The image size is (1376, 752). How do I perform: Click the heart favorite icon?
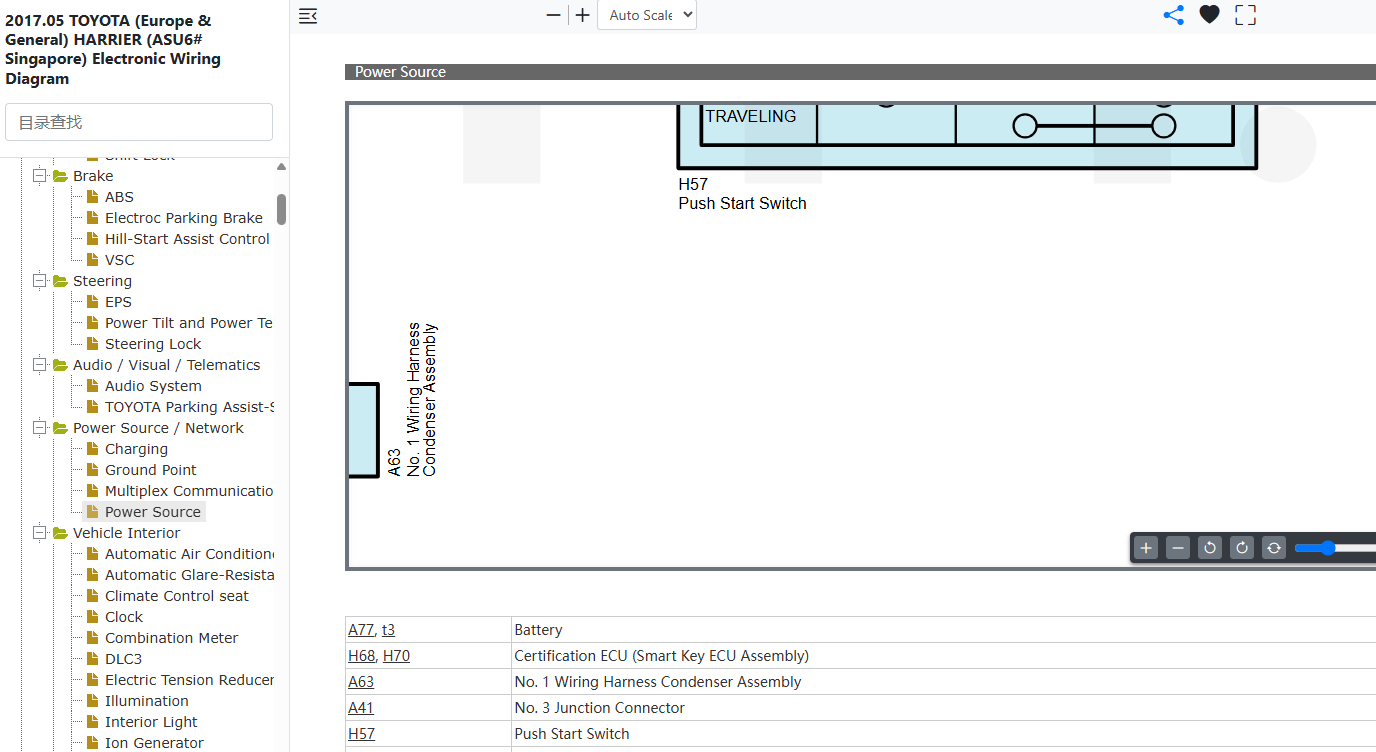[x=1210, y=15]
